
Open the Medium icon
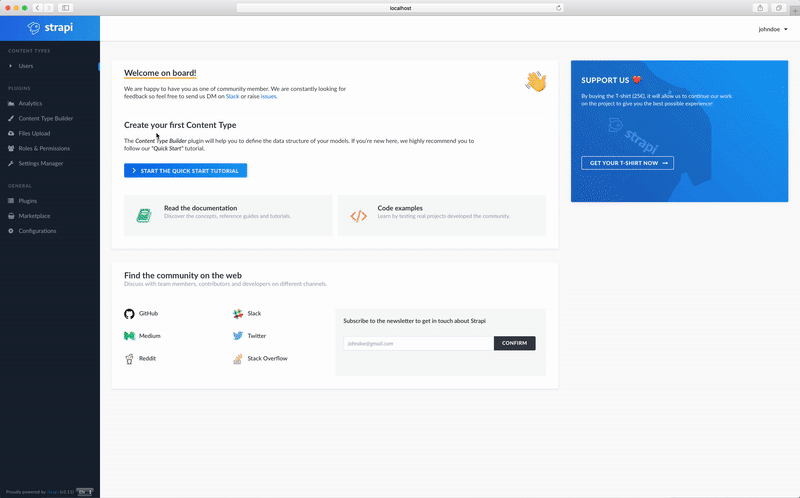tap(129, 336)
